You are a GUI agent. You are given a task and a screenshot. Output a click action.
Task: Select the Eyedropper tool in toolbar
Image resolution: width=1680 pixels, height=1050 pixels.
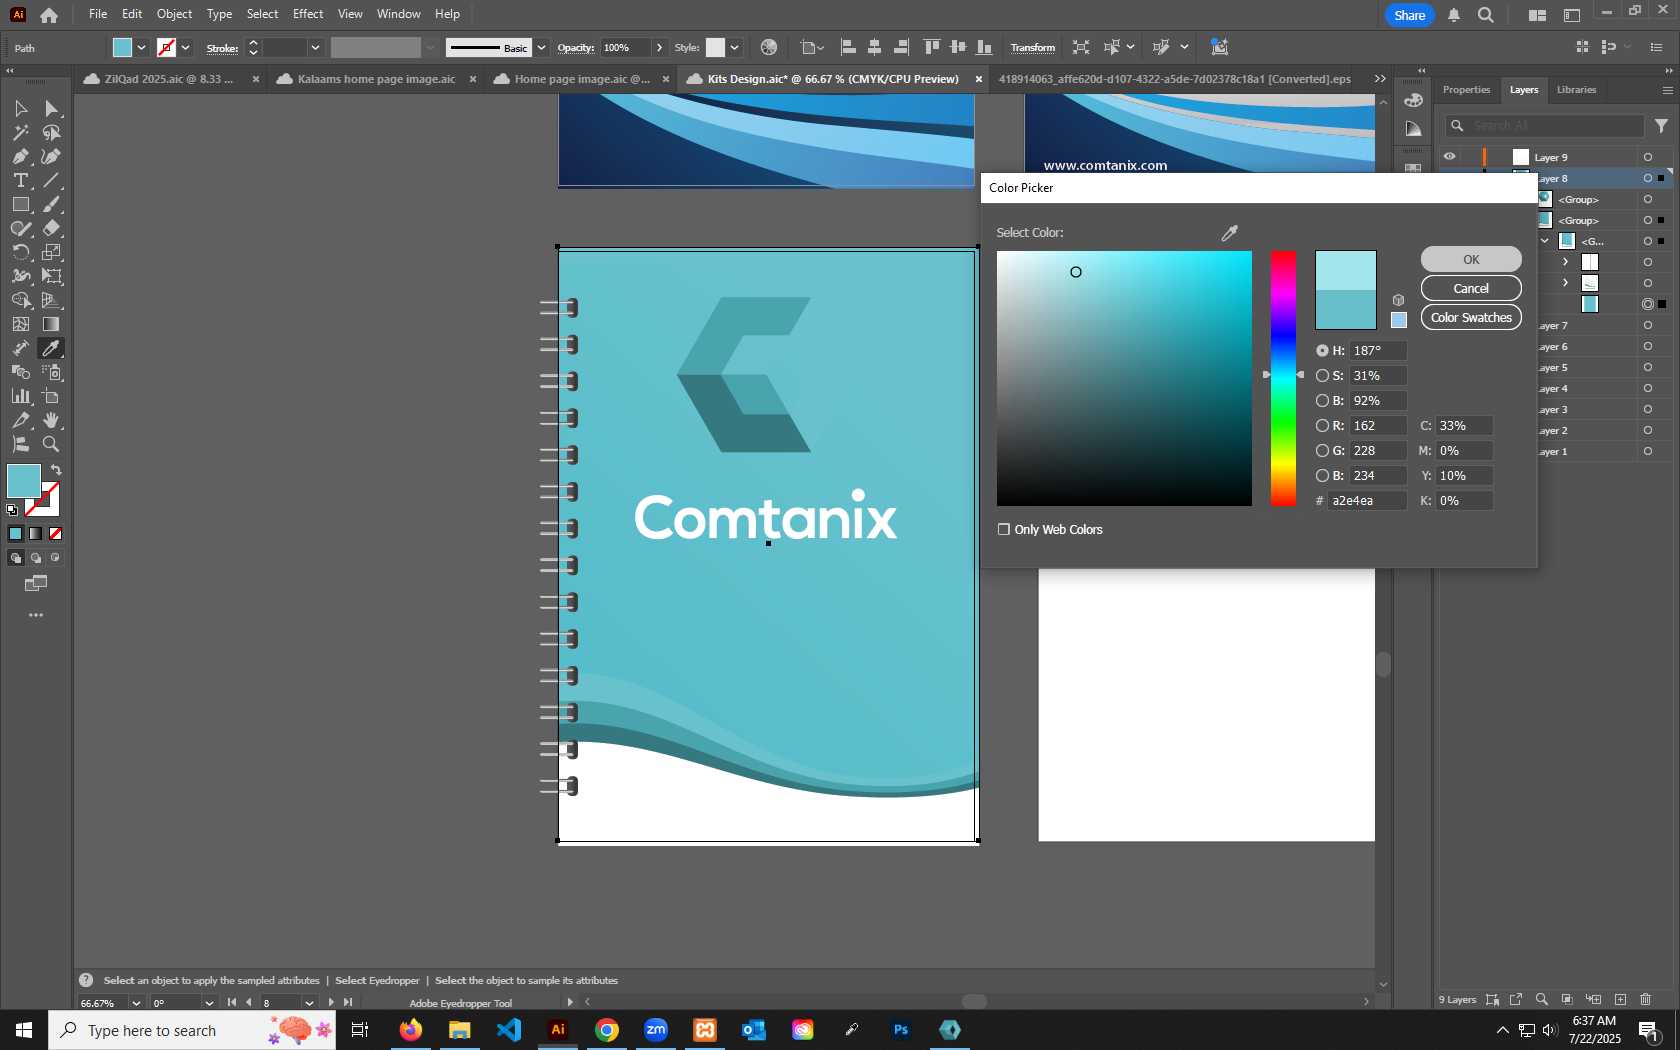(x=51, y=348)
